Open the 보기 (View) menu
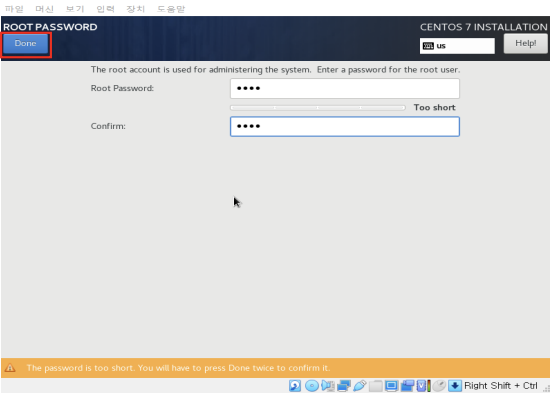 [75, 9]
